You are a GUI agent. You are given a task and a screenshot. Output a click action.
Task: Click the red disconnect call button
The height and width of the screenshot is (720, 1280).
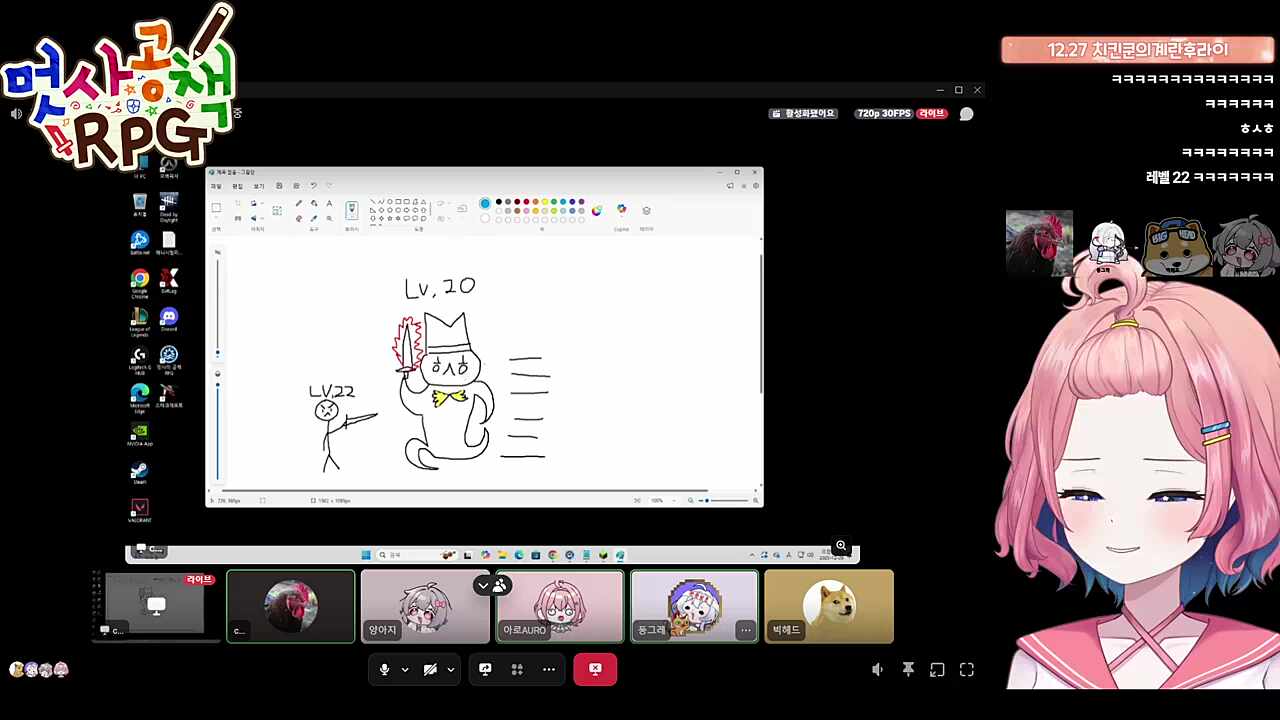click(x=595, y=669)
